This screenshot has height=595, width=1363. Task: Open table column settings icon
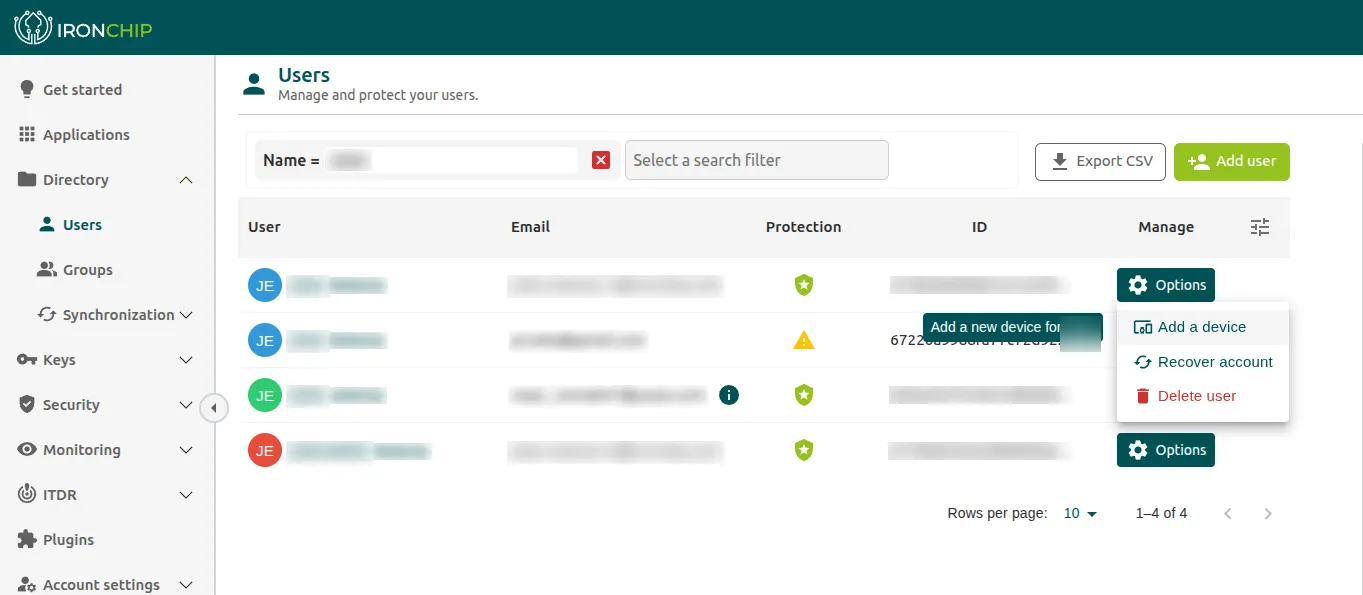(x=1260, y=227)
